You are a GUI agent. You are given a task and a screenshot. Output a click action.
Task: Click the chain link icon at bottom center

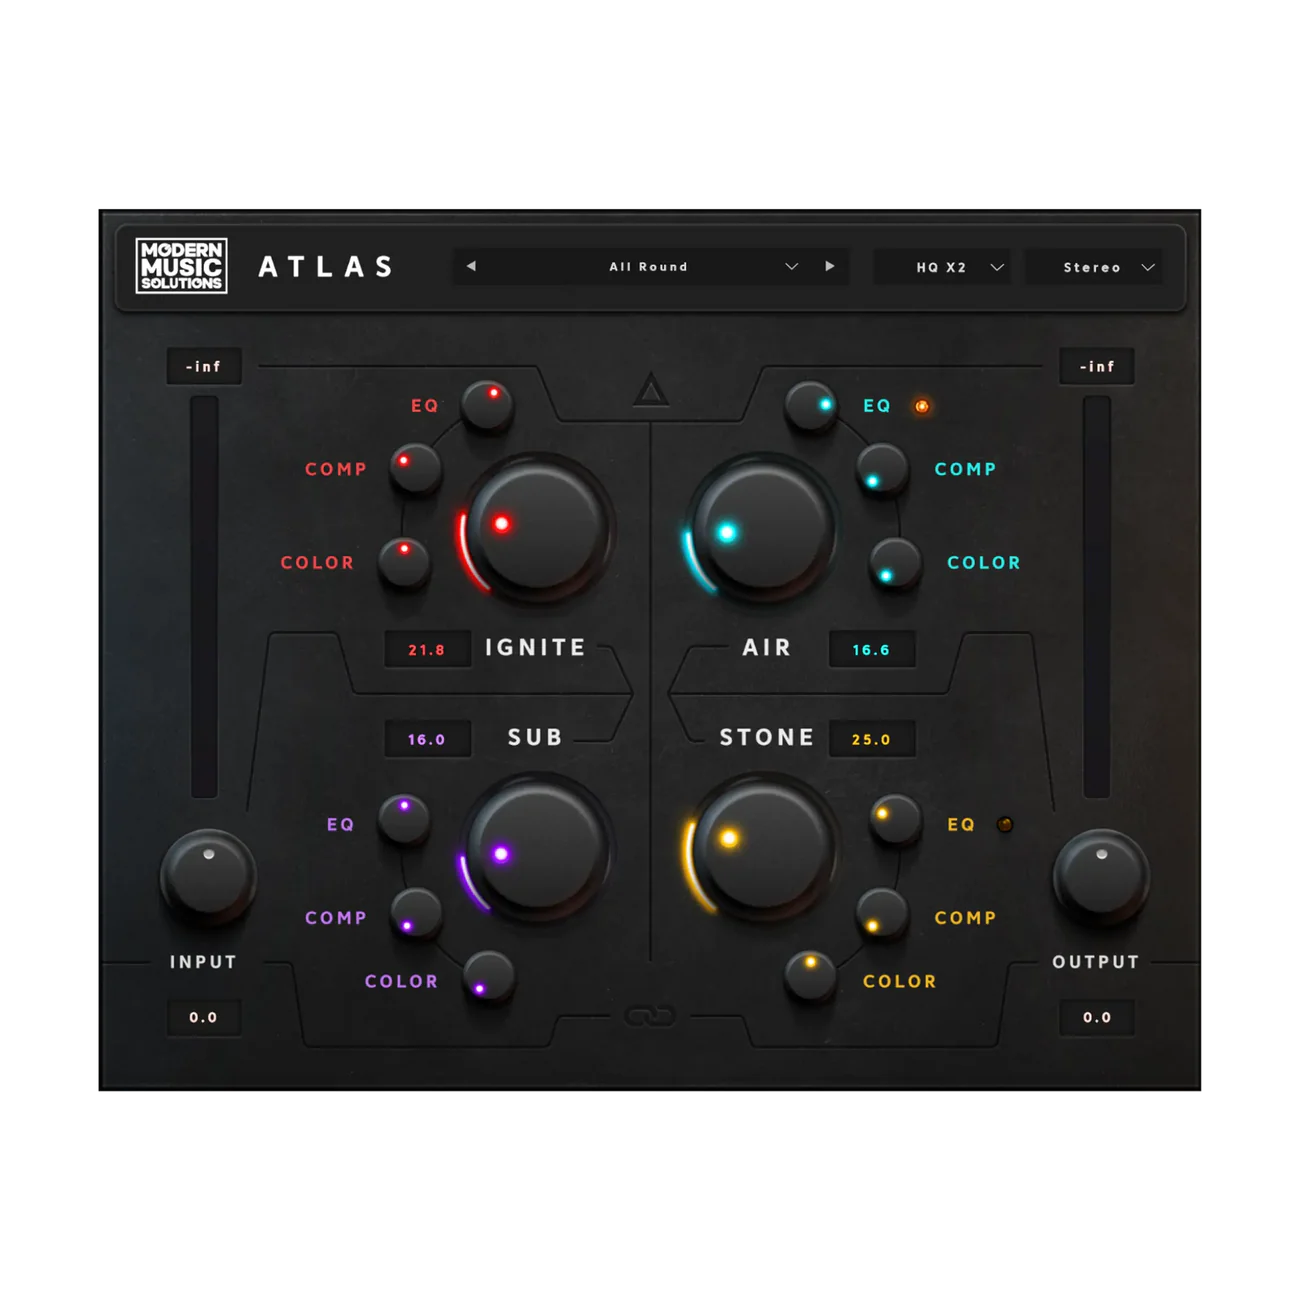point(650,1017)
